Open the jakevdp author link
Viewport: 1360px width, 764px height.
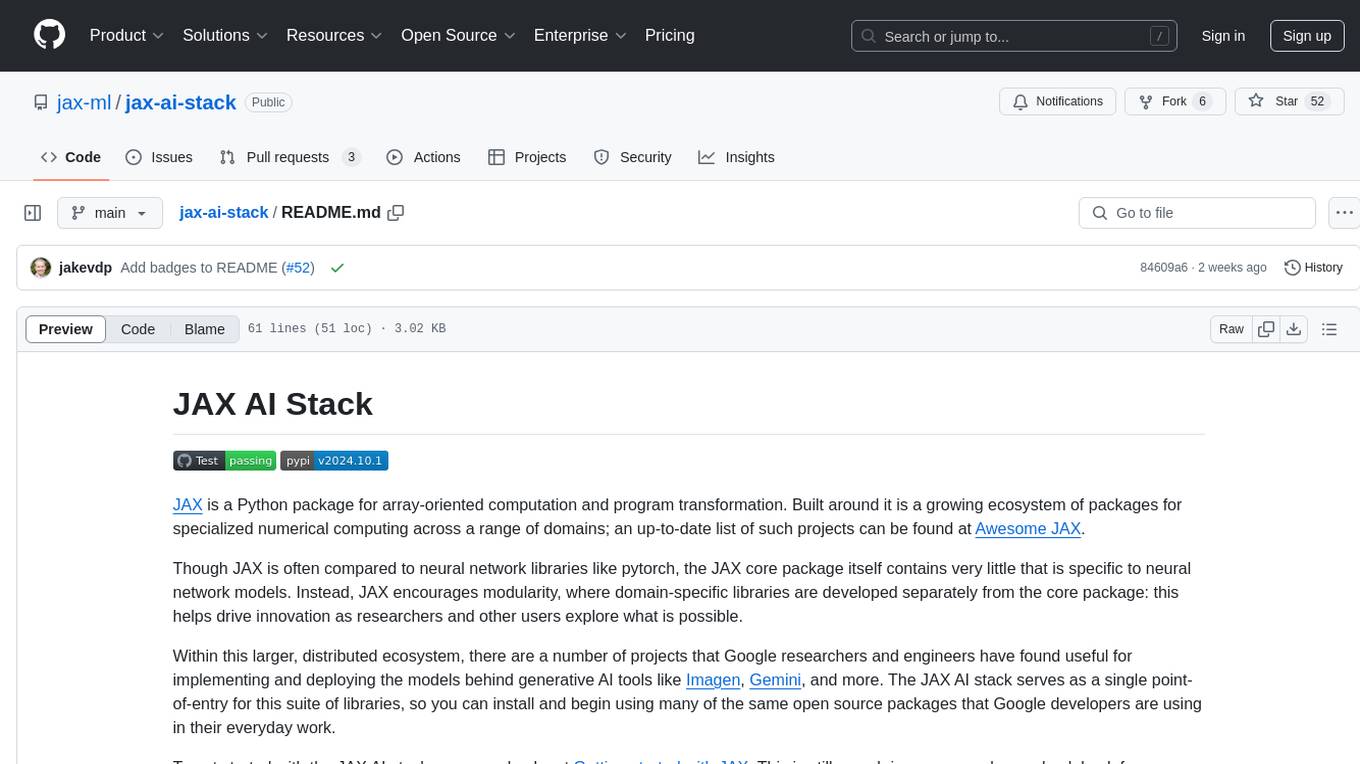point(86,268)
